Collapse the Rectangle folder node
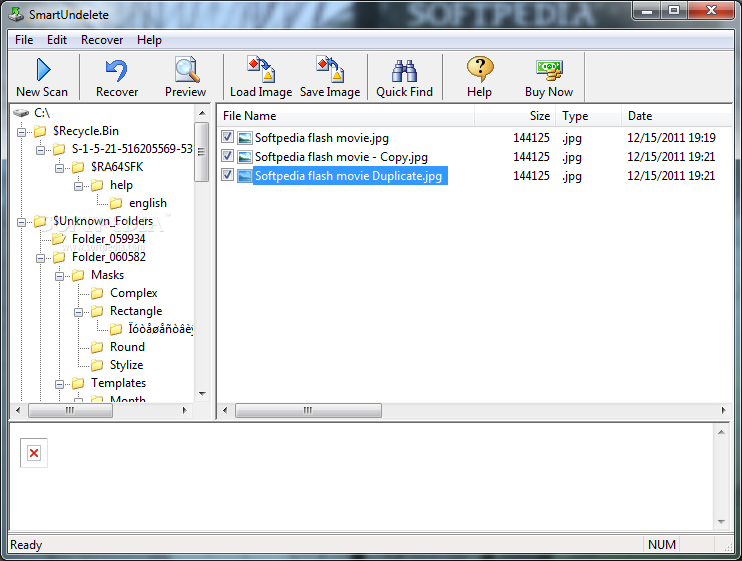Viewport: 742px width, 561px height. tap(79, 312)
